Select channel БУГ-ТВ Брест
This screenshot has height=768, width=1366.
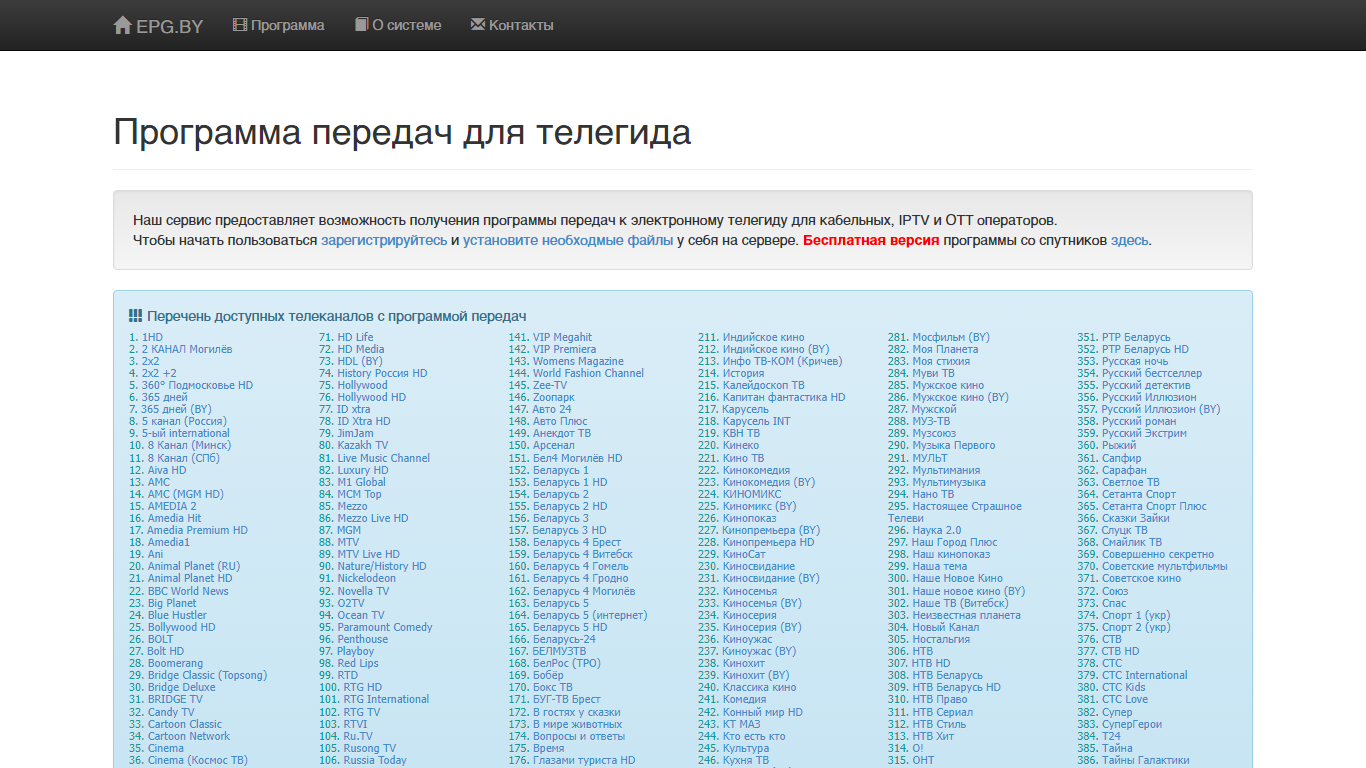(x=566, y=699)
